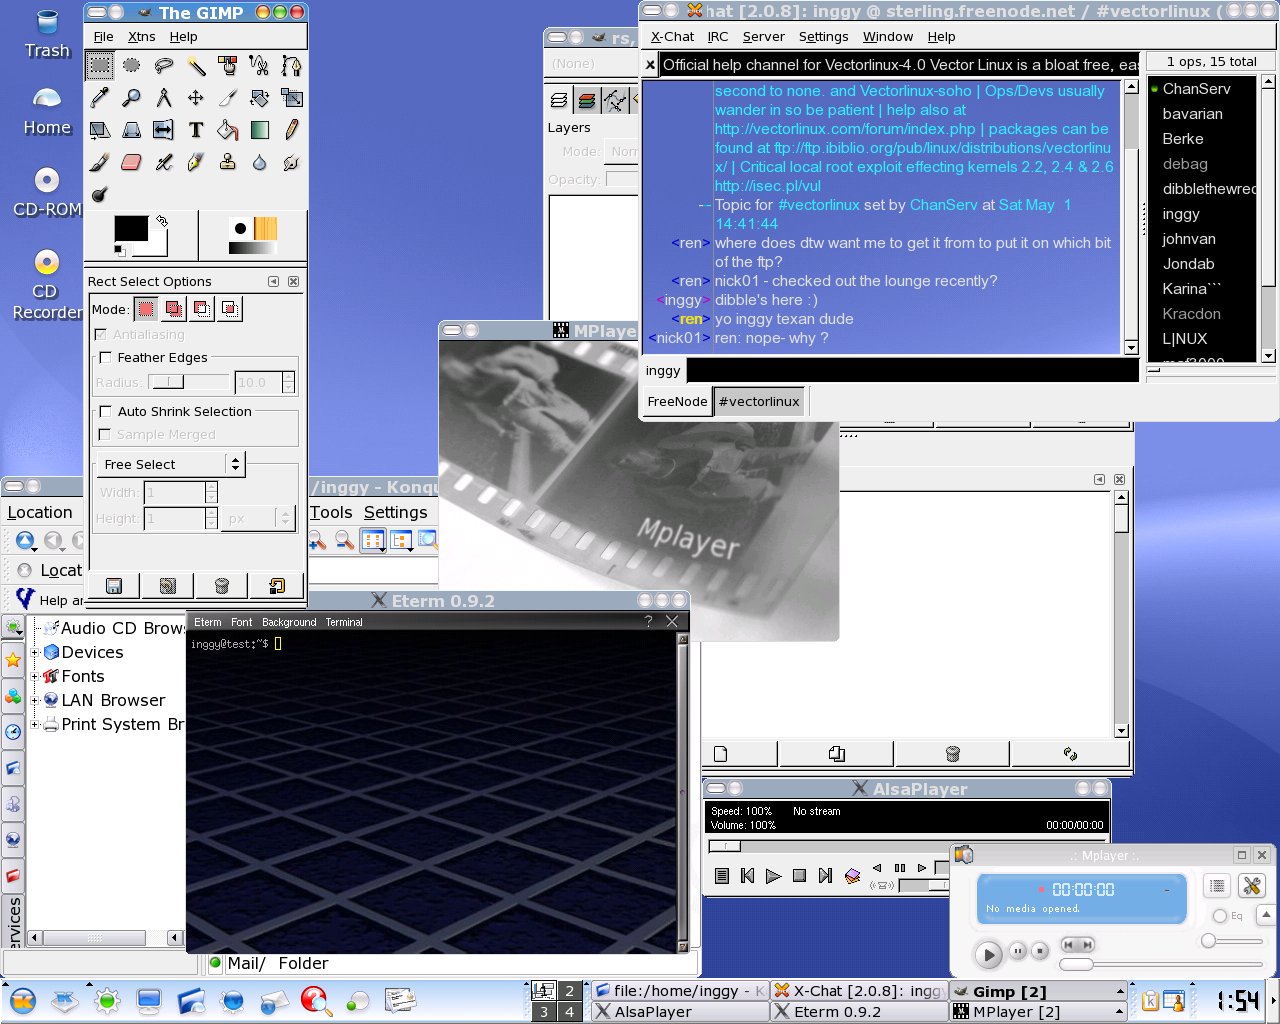The image size is (1280, 1024).
Task: Click the star bookmarks icon in Konqueror sidebar
Action: coord(13,661)
